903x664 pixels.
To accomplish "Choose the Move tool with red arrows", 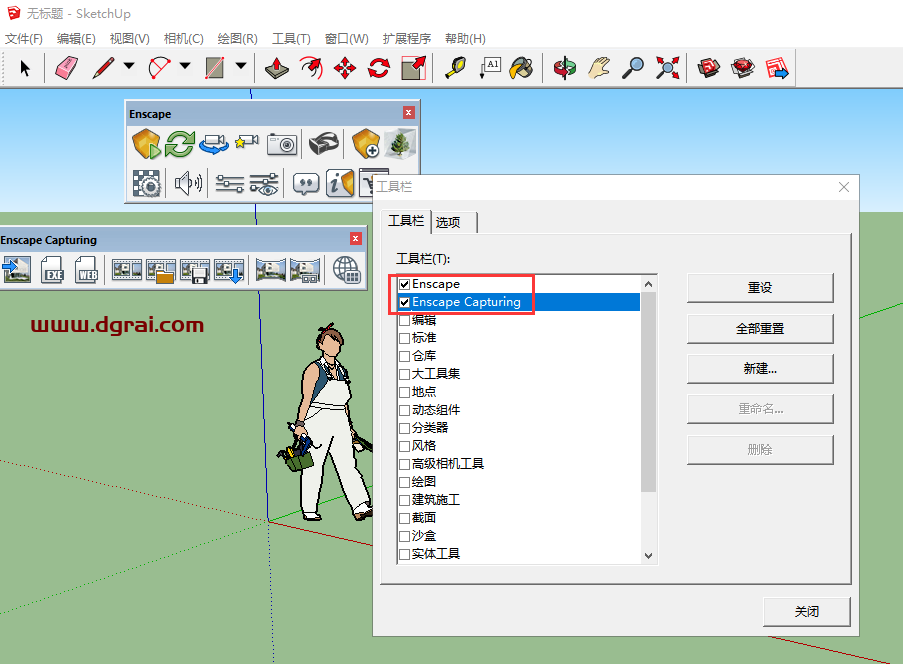I will click(x=344, y=68).
